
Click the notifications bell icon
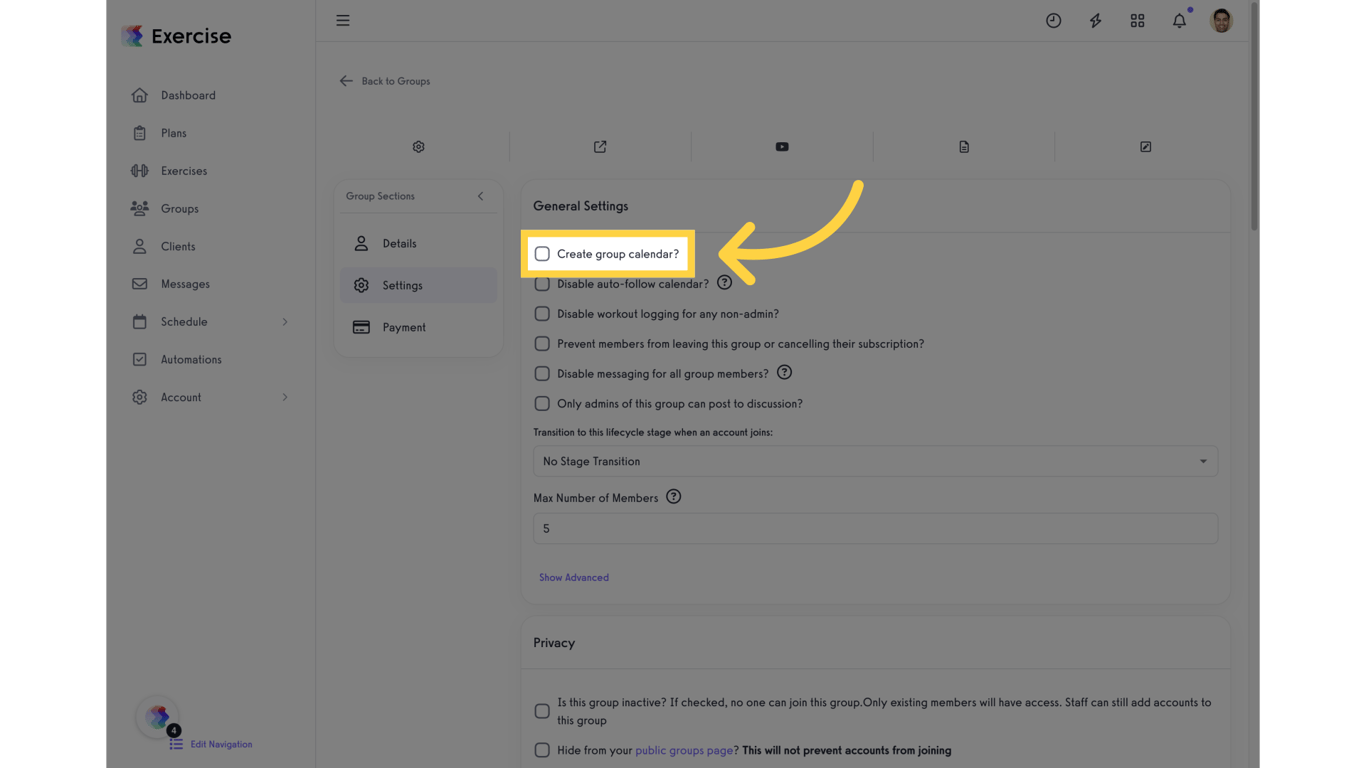click(1179, 20)
